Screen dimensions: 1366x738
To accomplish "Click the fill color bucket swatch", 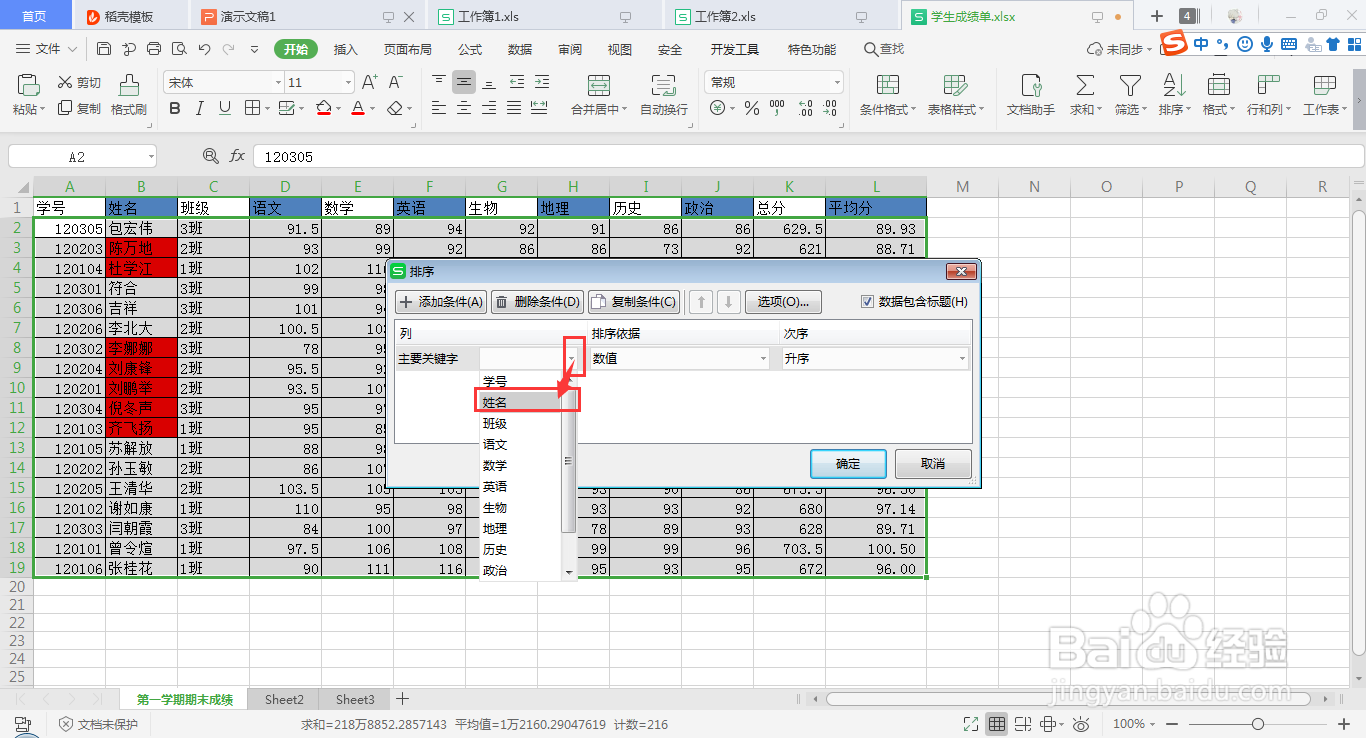I will (323, 108).
